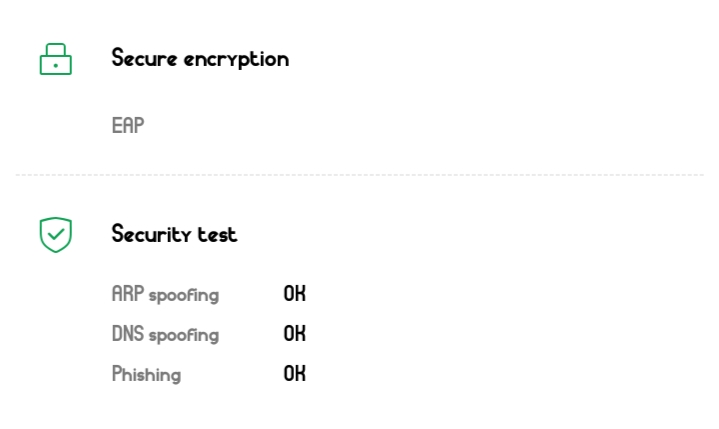Screen dimensions: 719x429
Task: Click the green shield checkmark icon
Action: click(56, 235)
